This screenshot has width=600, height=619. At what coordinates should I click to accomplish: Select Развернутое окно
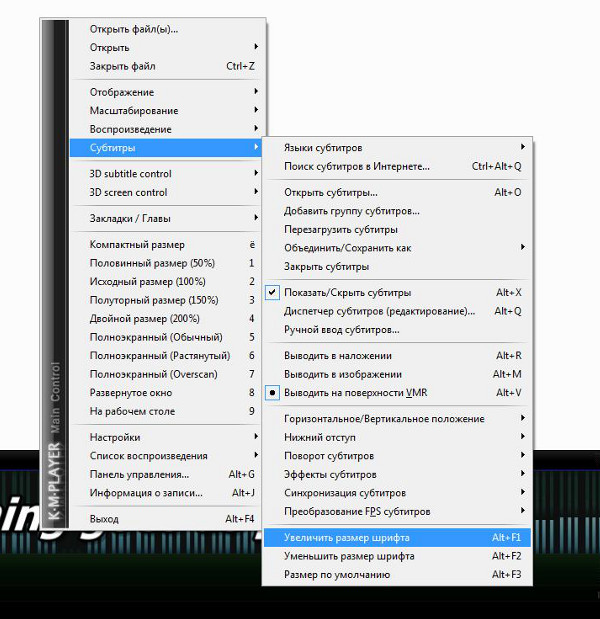coord(165,393)
